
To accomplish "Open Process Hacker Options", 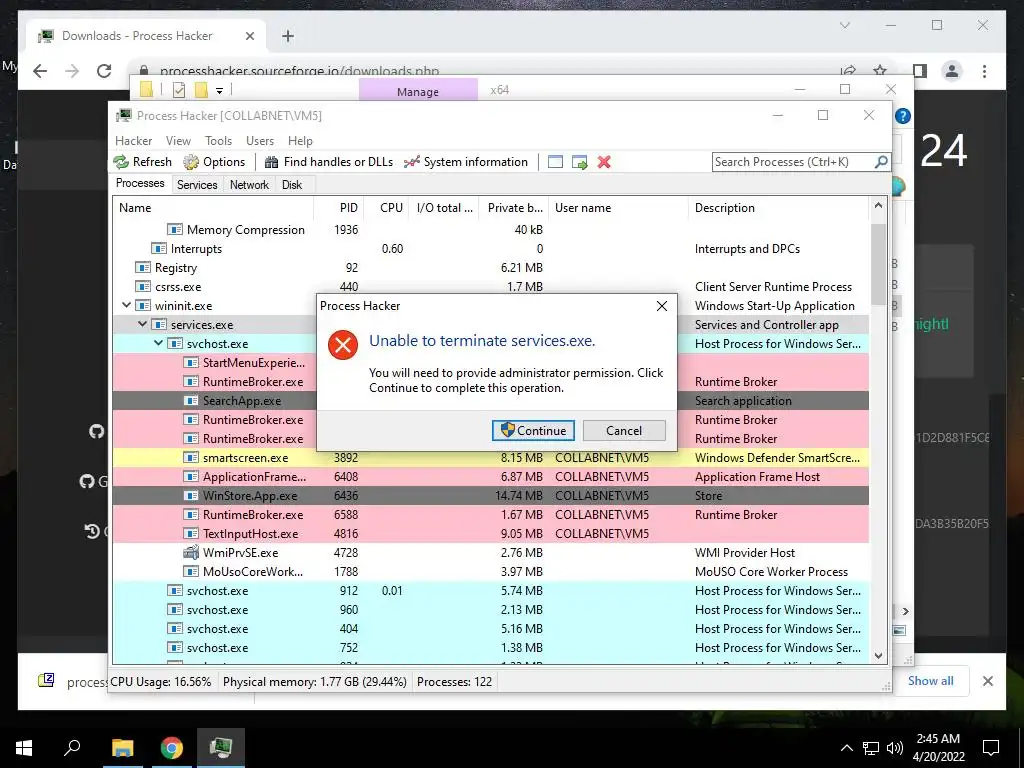I will 214,162.
